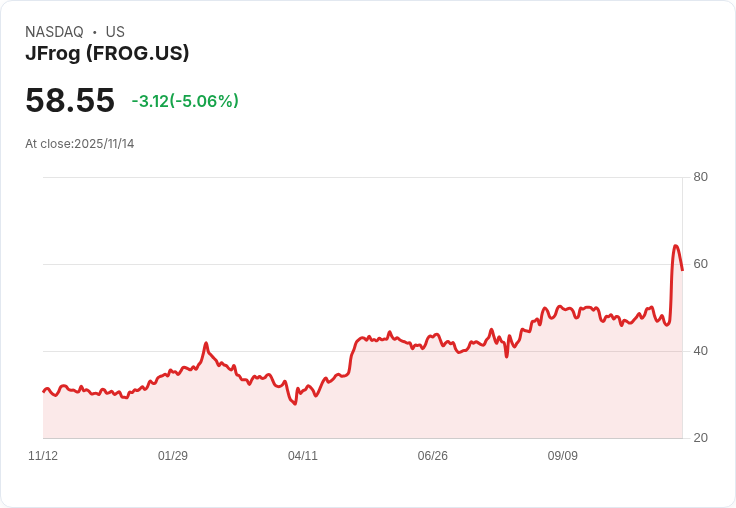Click the 09/09 date on x-axis
736x508 pixels.
coord(563,456)
